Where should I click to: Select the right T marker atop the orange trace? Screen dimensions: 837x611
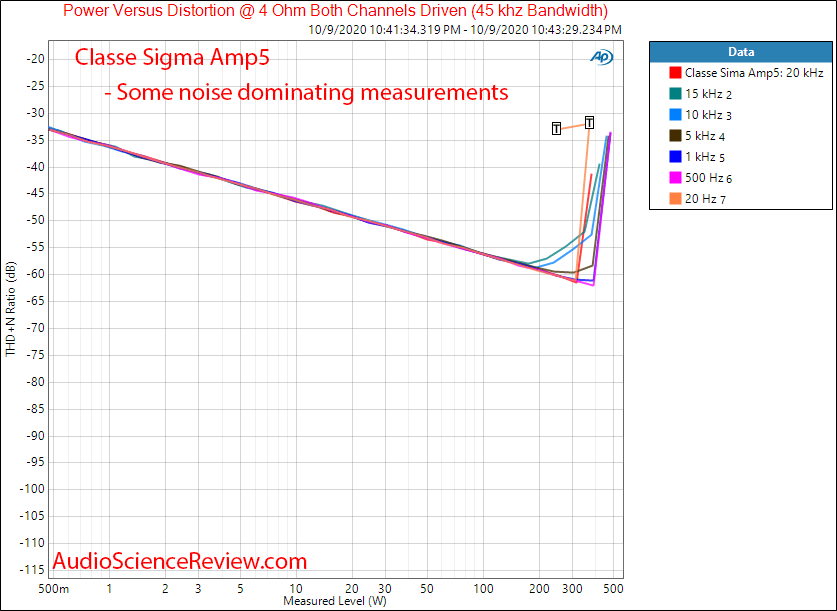click(x=589, y=123)
